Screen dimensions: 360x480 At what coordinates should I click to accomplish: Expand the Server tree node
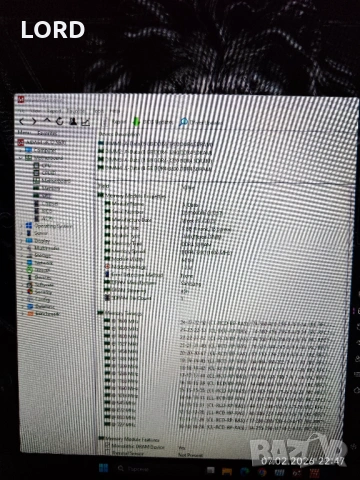[22, 233]
